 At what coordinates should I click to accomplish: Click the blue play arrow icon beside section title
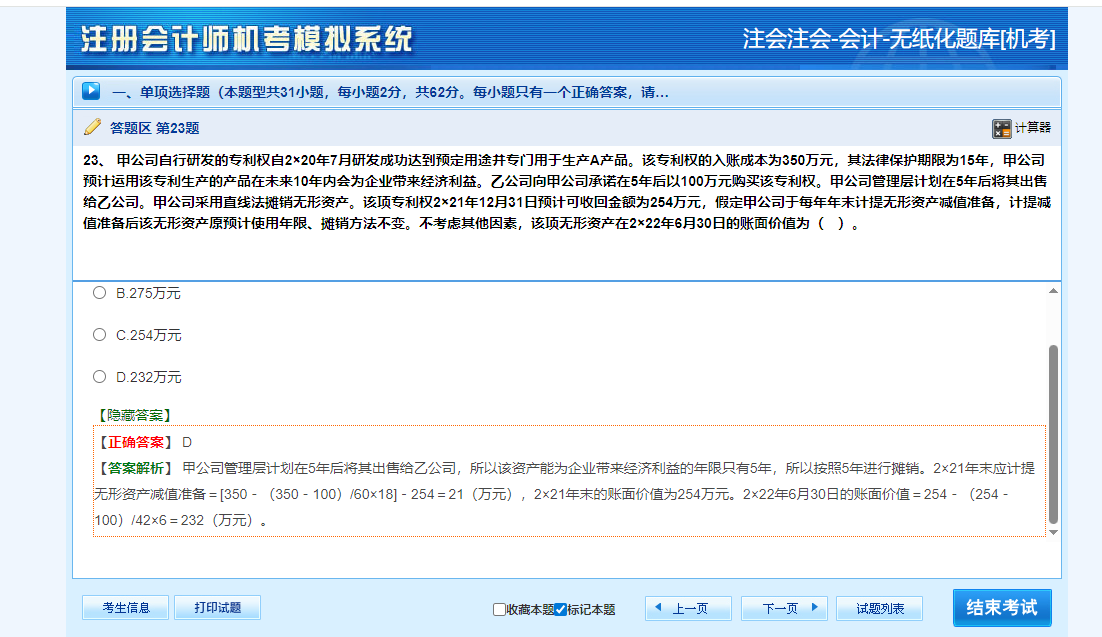[x=91, y=91]
